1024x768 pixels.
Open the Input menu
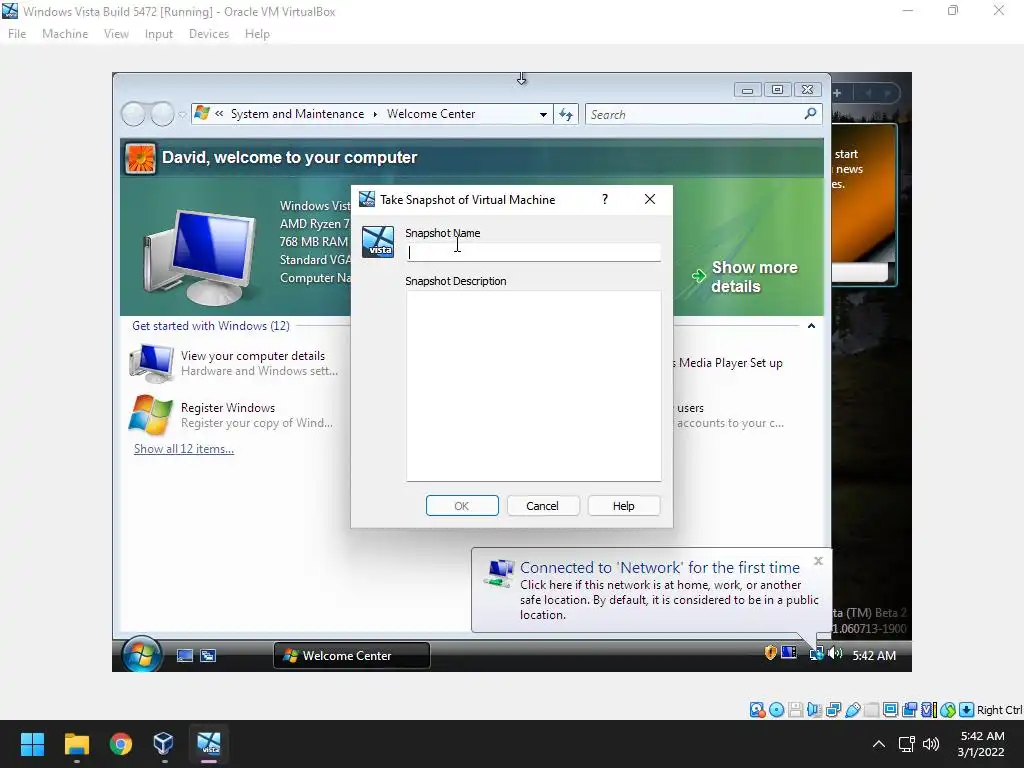[159, 34]
